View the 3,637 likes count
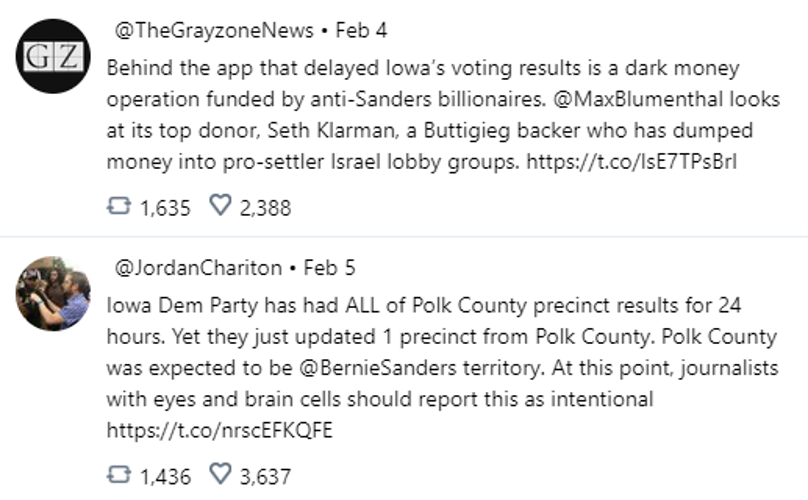The image size is (808, 500). [265, 477]
